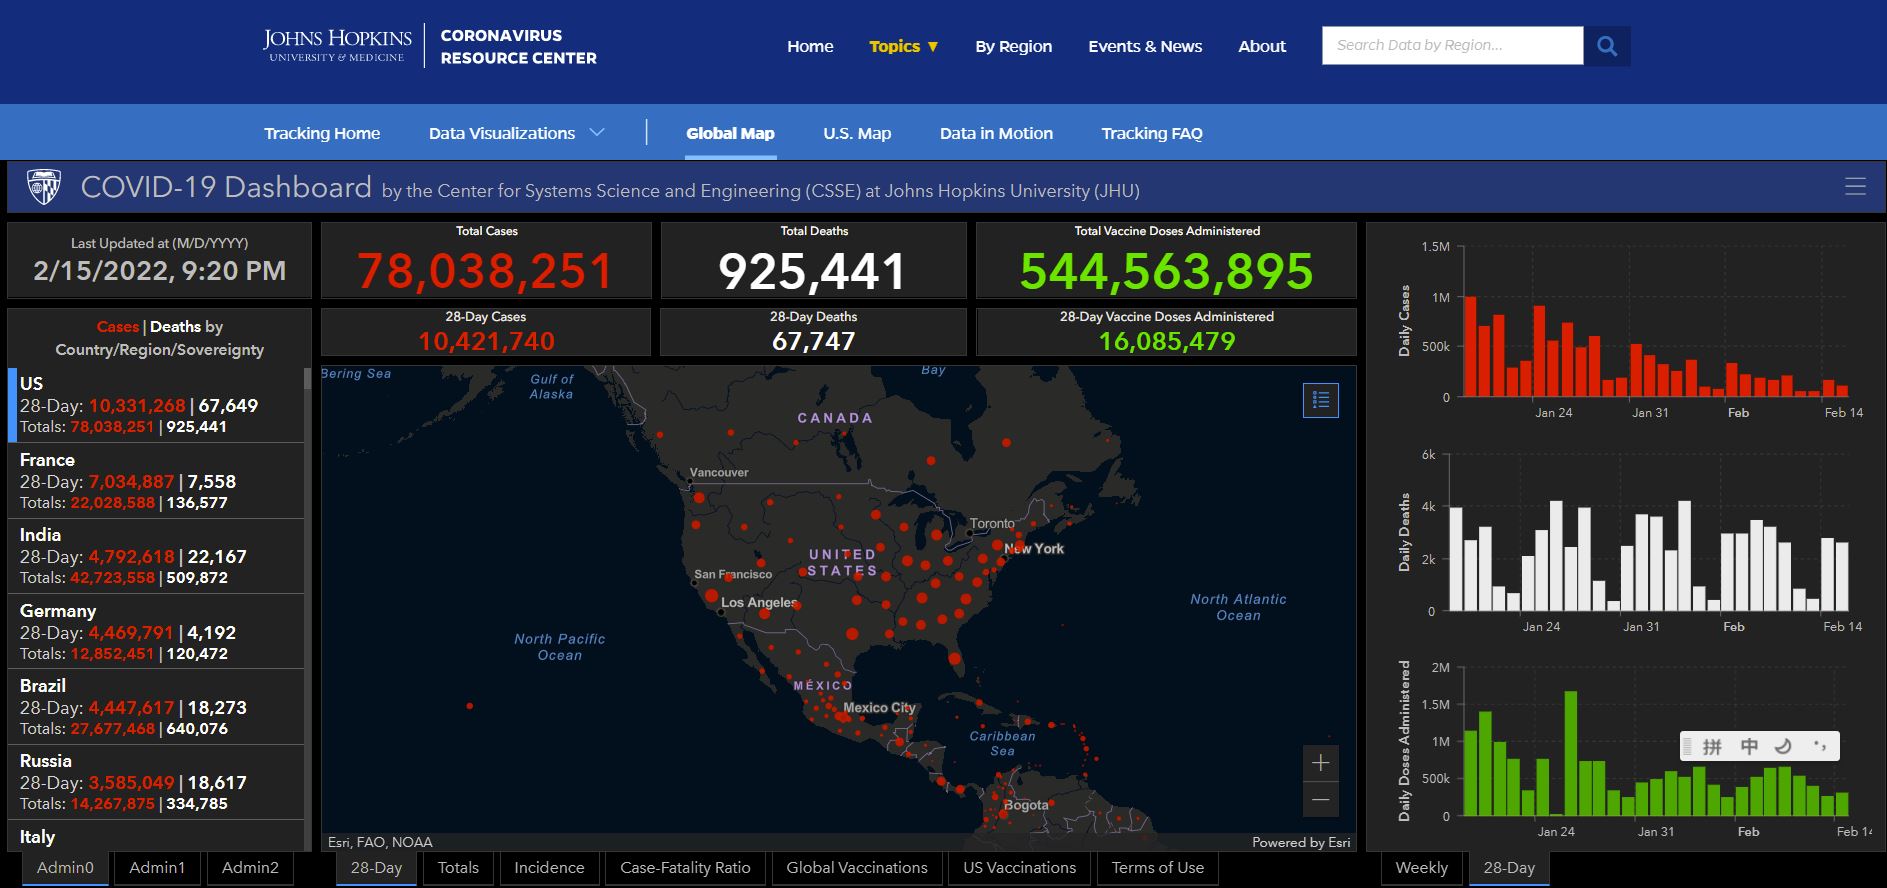Select the Germany row in country list
The height and width of the screenshot is (888, 1887).
pos(156,632)
